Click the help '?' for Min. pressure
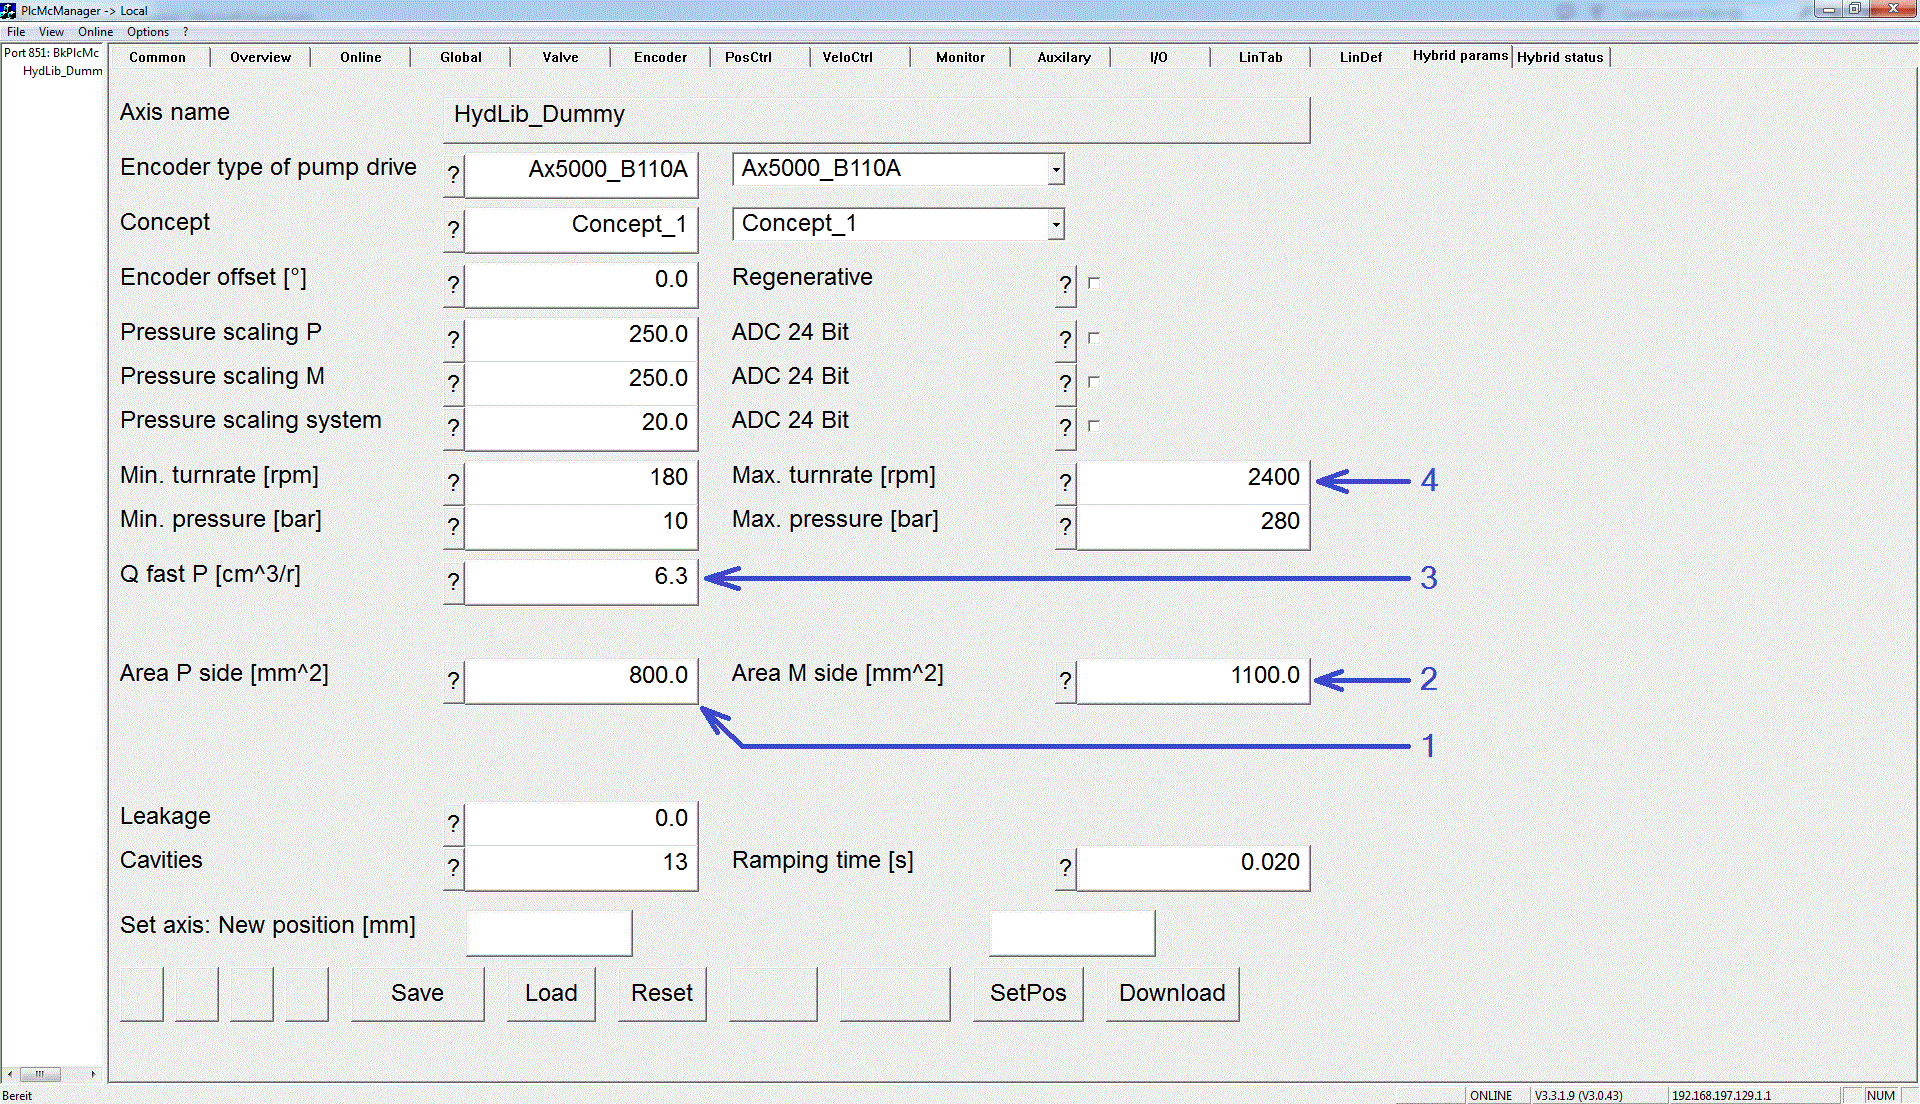 click(x=454, y=526)
